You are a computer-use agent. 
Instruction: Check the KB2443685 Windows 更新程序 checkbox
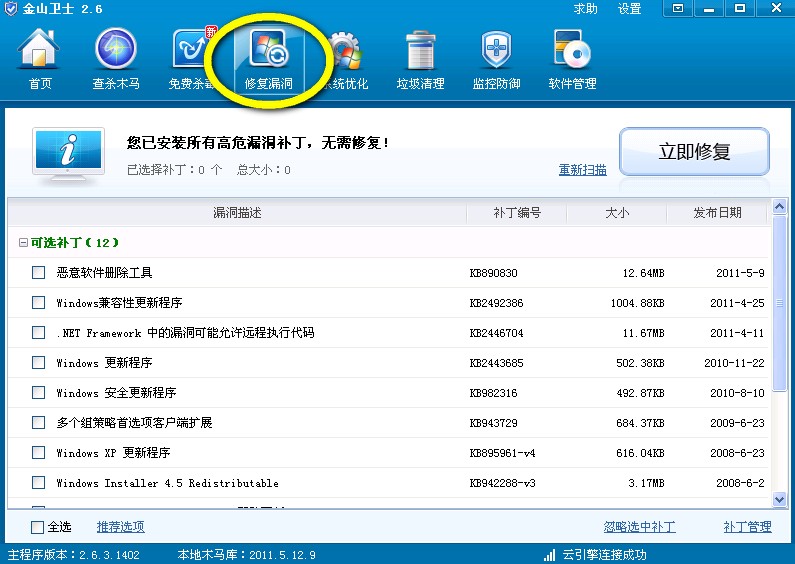click(x=39, y=363)
